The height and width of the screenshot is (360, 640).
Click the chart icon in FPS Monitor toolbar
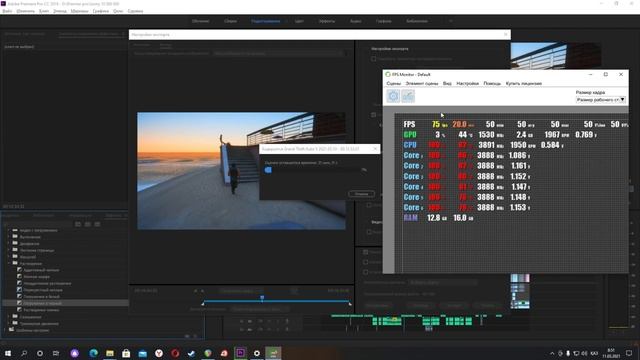[408, 96]
